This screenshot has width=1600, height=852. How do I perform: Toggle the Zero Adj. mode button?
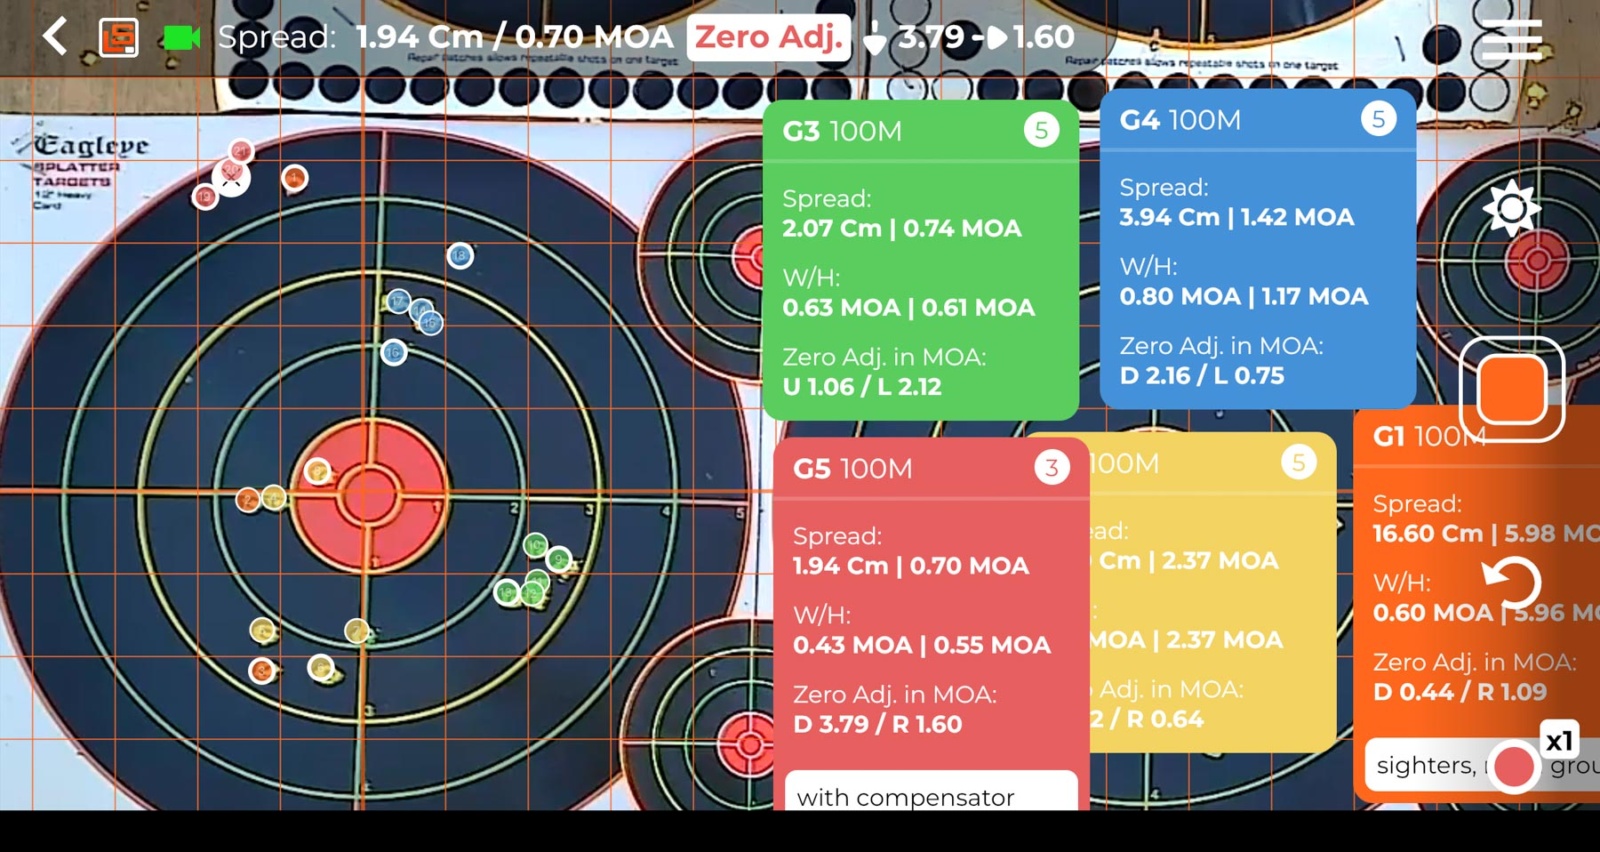tap(768, 37)
